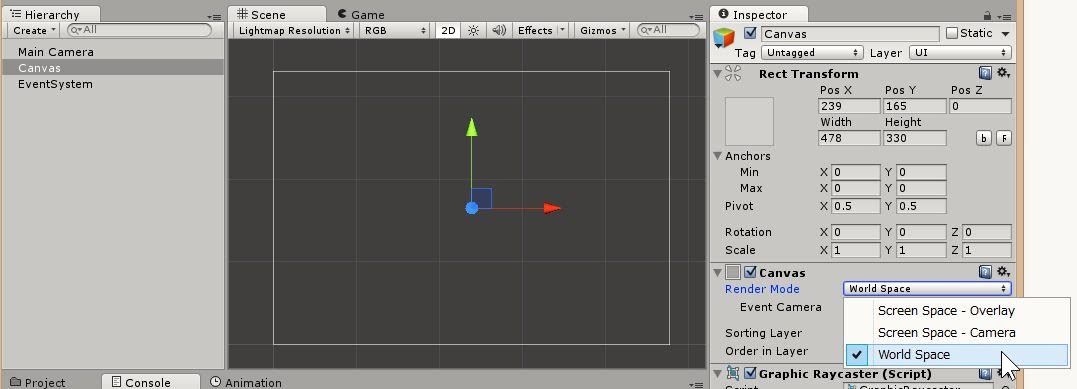Toggle the Canvas active checkbox
Image resolution: width=1077 pixels, height=389 pixels.
(750, 33)
